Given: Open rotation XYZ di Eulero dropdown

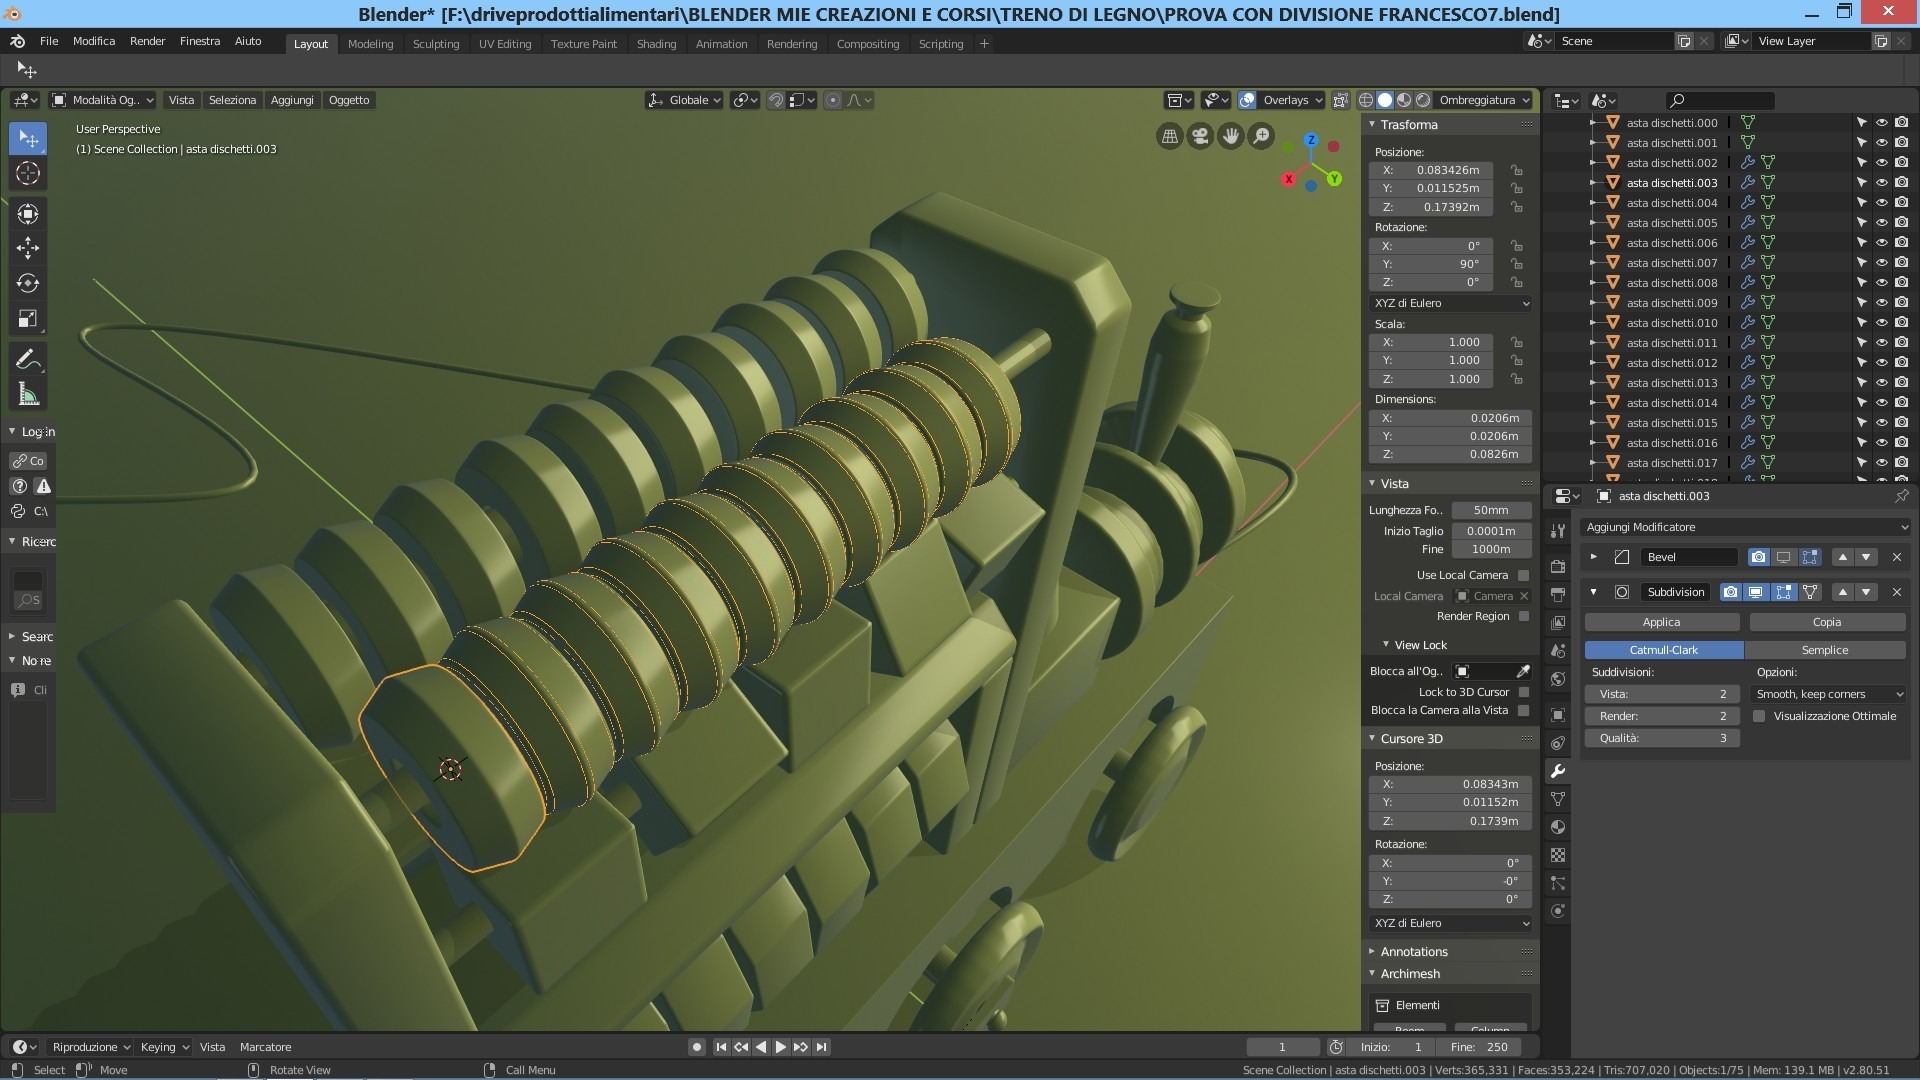Looking at the screenshot, I should (x=1450, y=303).
